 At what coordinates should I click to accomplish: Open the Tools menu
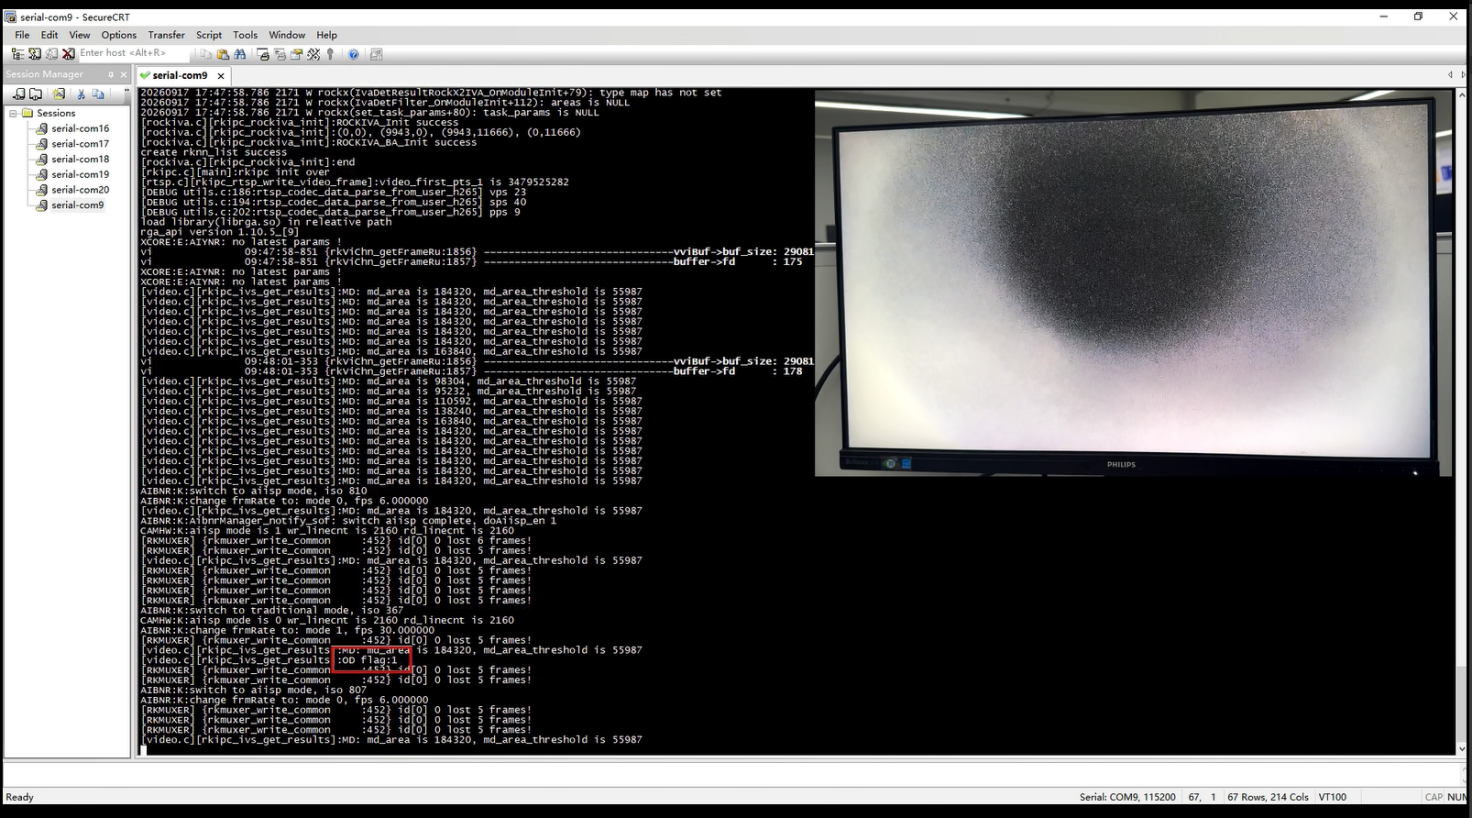pyautogui.click(x=245, y=35)
